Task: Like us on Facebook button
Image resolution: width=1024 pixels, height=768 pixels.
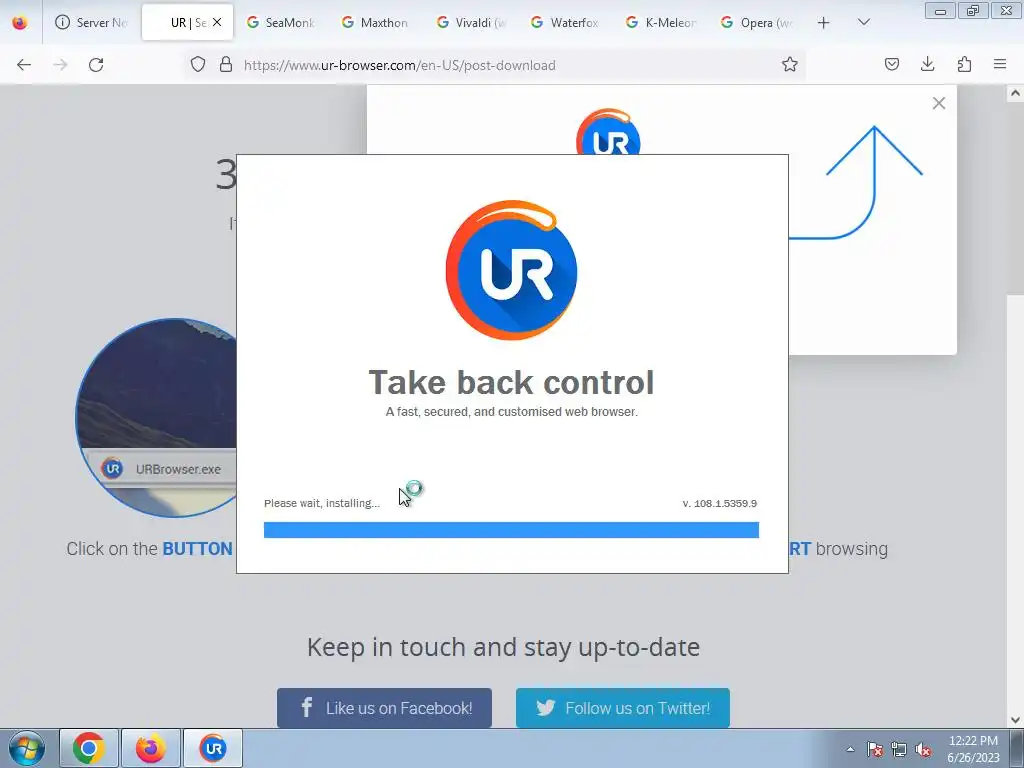Action: pos(384,708)
